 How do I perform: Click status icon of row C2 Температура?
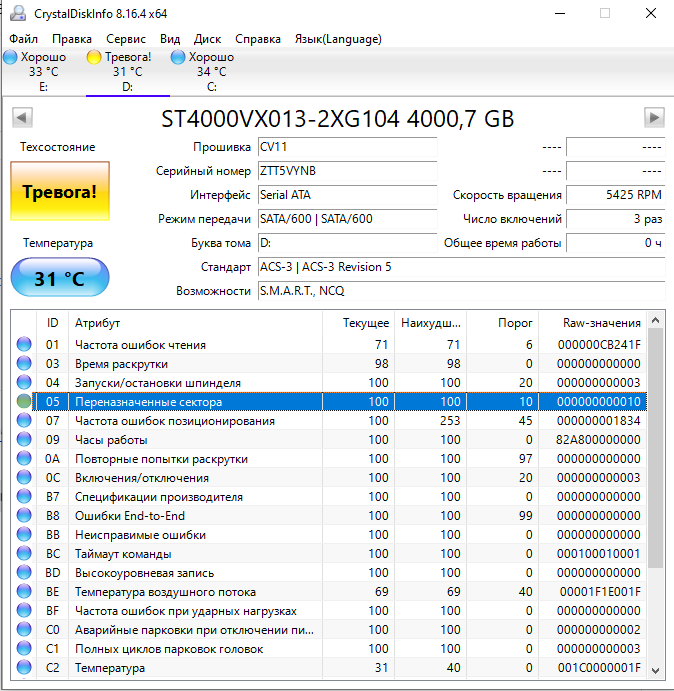coord(24,667)
